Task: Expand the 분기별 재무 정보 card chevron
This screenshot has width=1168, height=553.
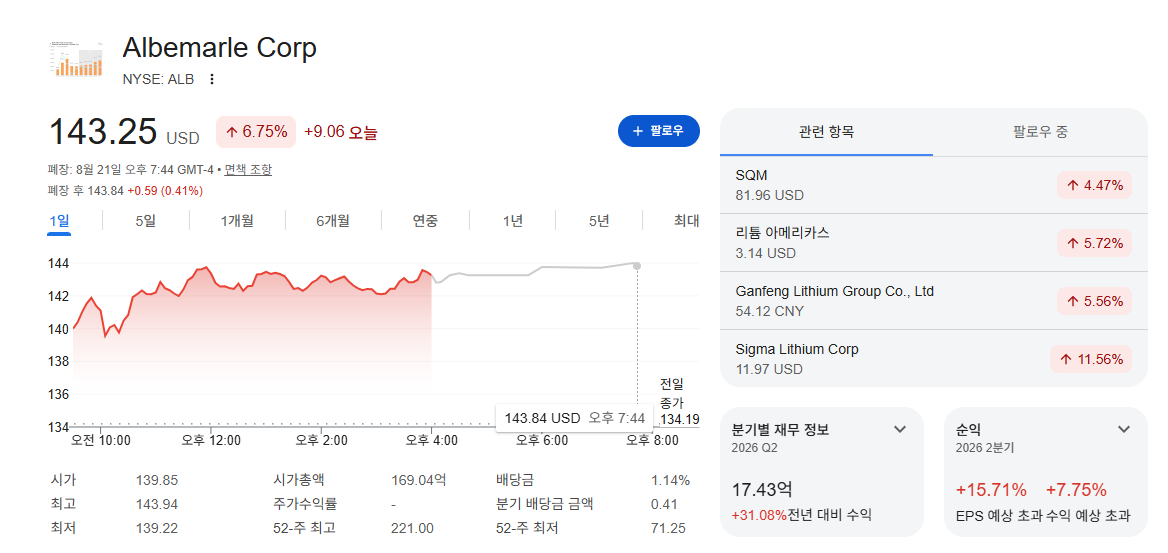Action: (x=900, y=429)
